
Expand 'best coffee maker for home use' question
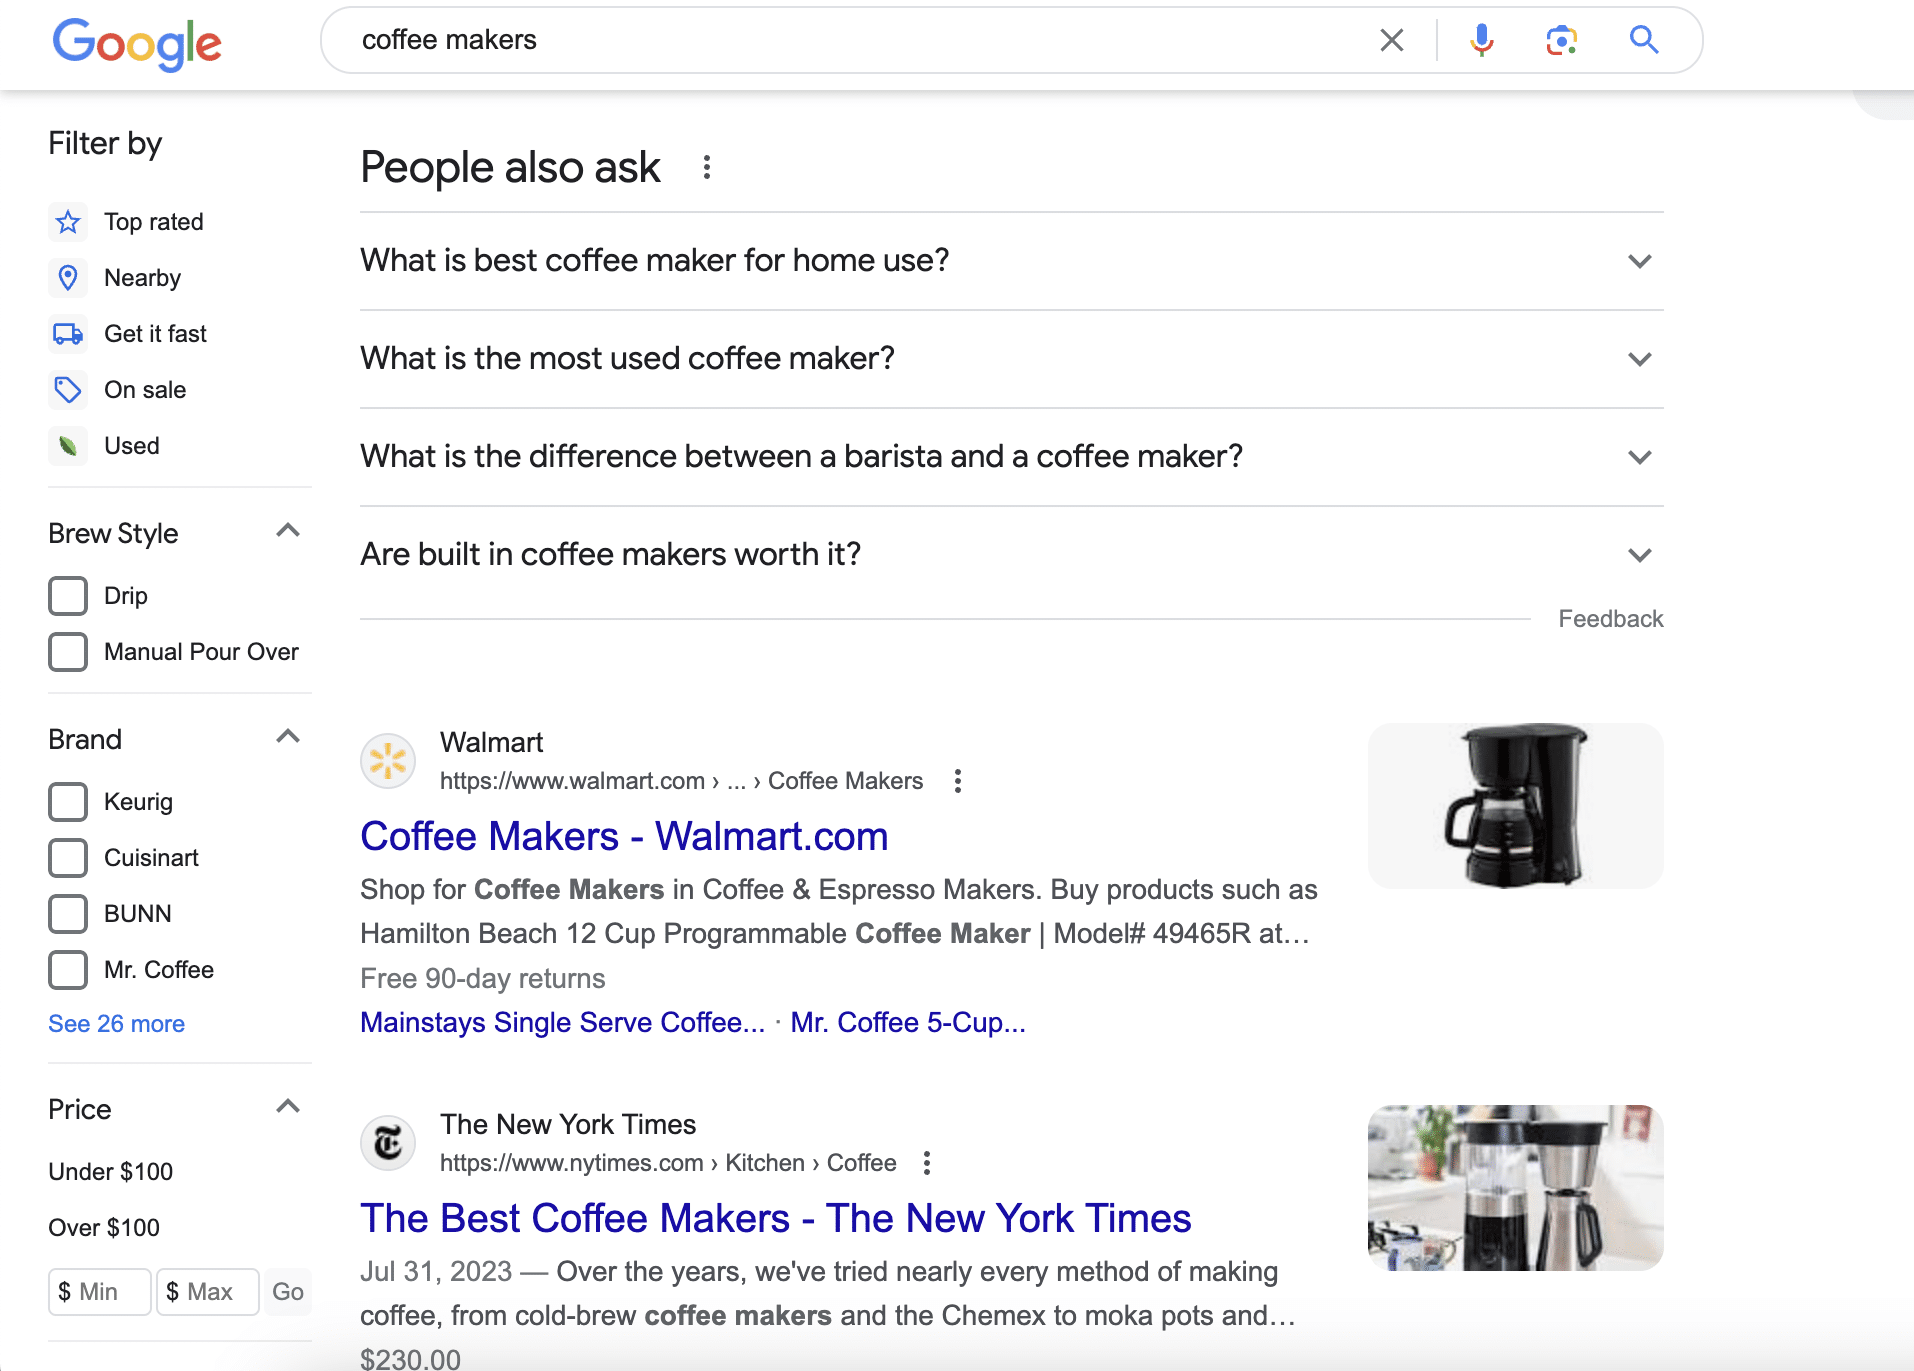tap(1011, 261)
